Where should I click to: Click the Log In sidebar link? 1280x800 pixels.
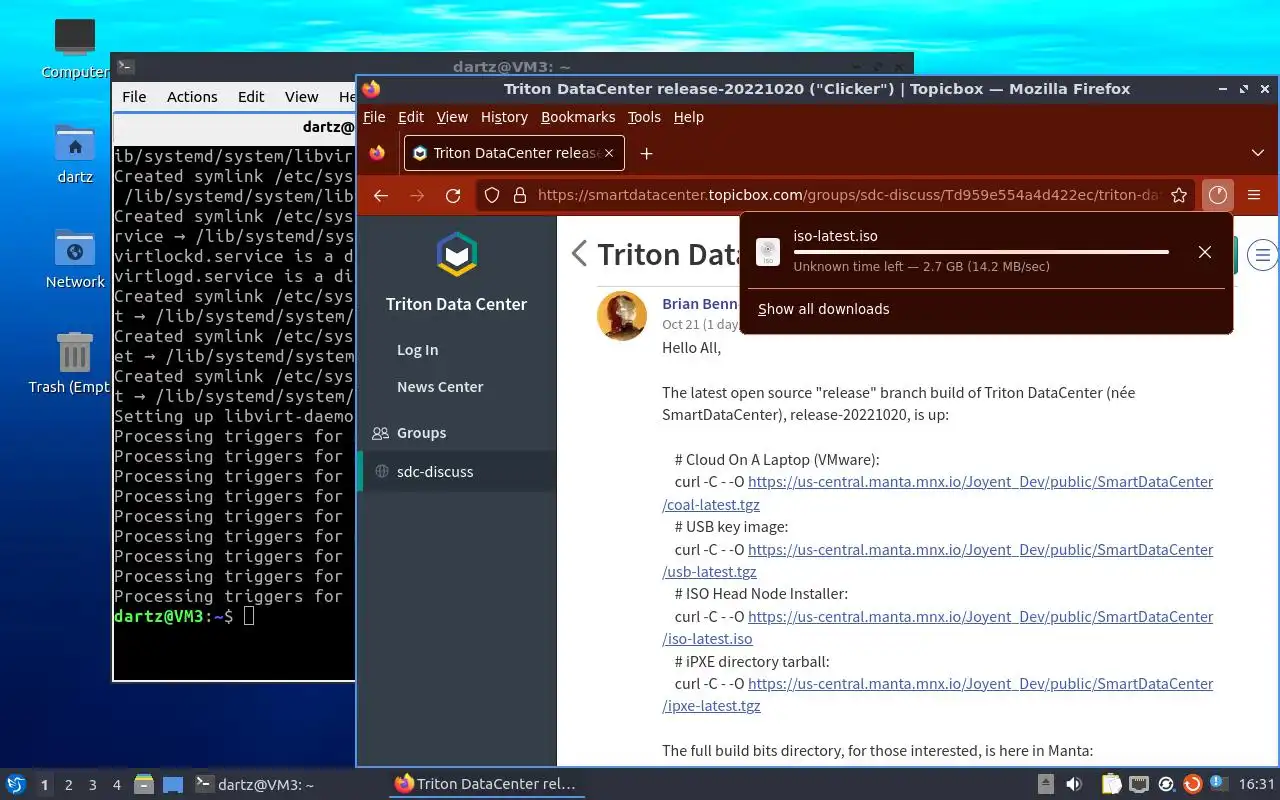click(x=417, y=350)
